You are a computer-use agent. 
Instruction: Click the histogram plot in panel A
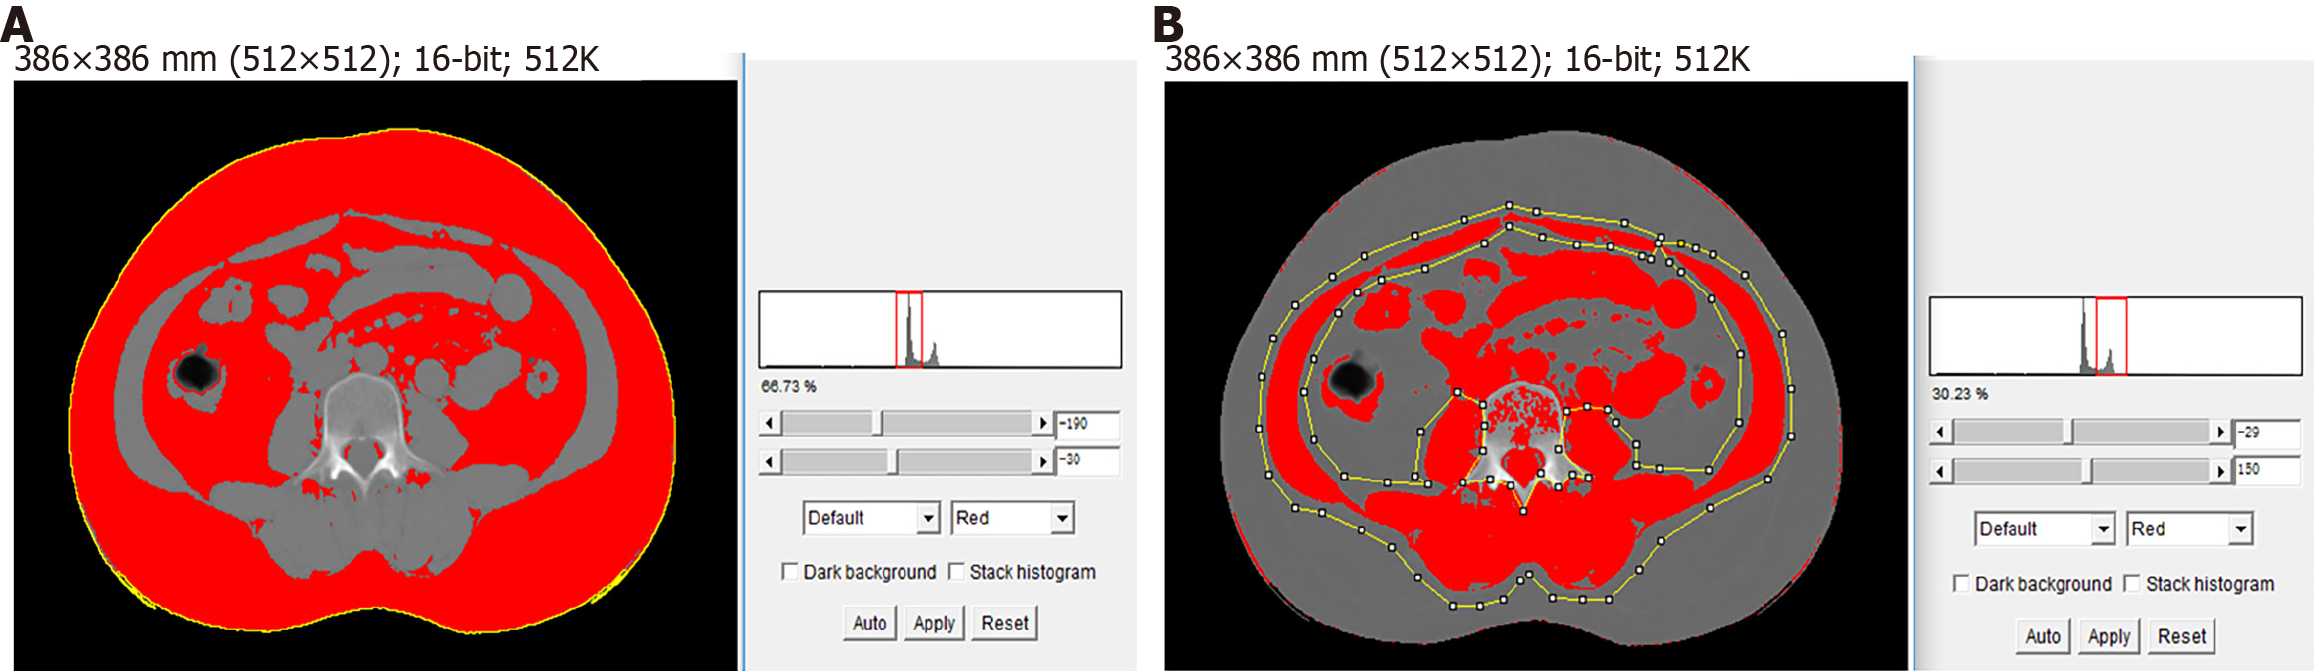[940, 329]
